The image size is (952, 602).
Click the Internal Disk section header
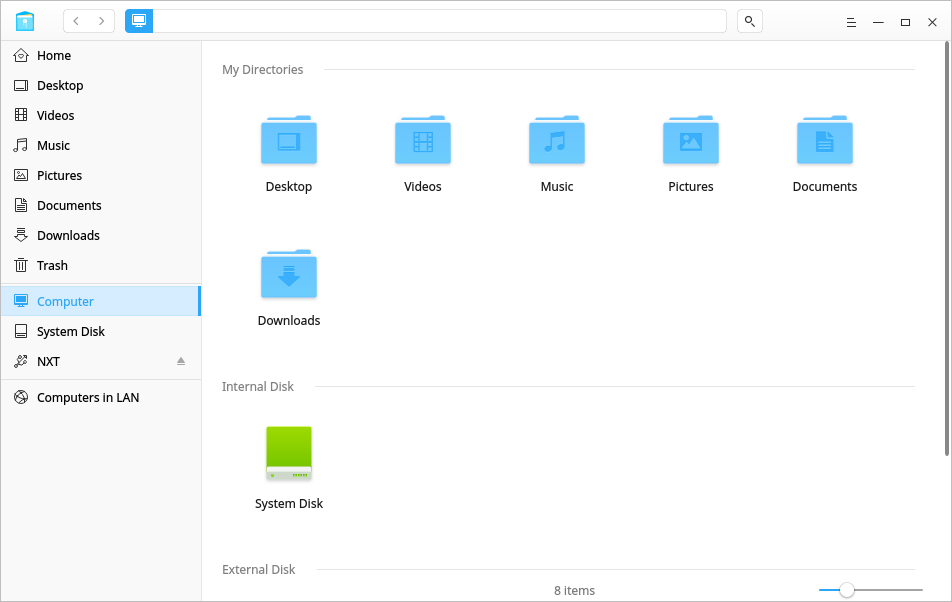(258, 387)
